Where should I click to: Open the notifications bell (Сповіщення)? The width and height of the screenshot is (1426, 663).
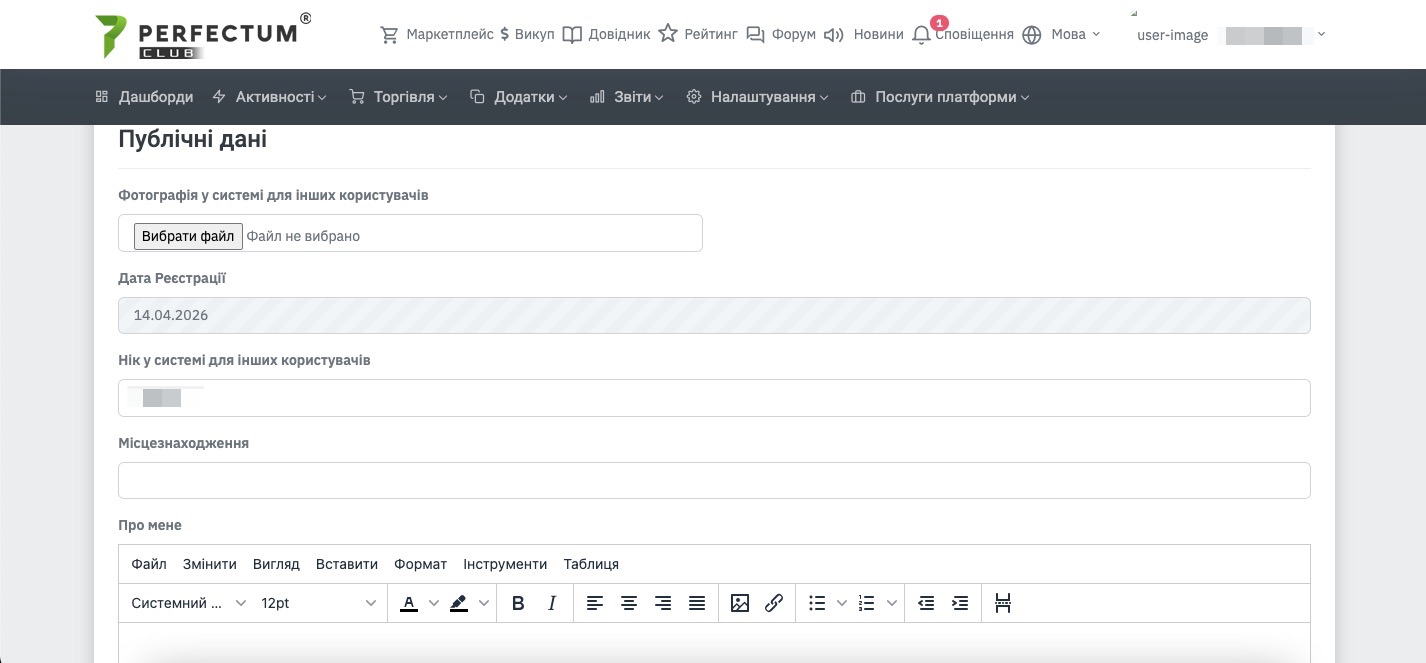click(921, 35)
